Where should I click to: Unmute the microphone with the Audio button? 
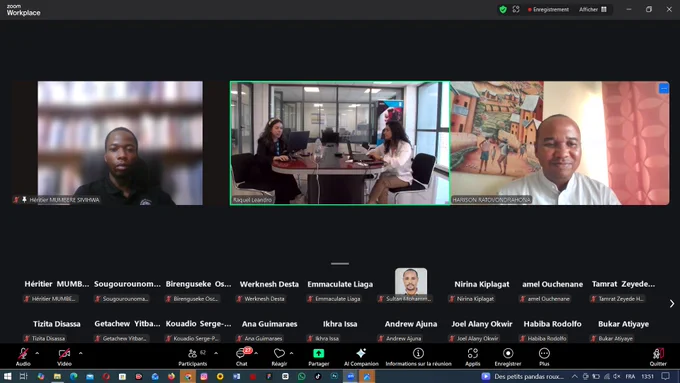click(23, 357)
